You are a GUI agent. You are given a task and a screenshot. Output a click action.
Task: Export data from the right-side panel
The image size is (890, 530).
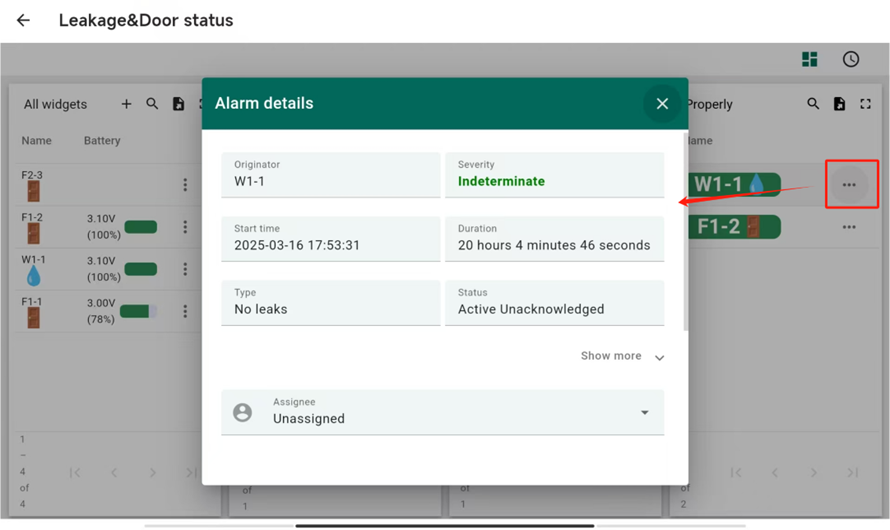click(839, 104)
